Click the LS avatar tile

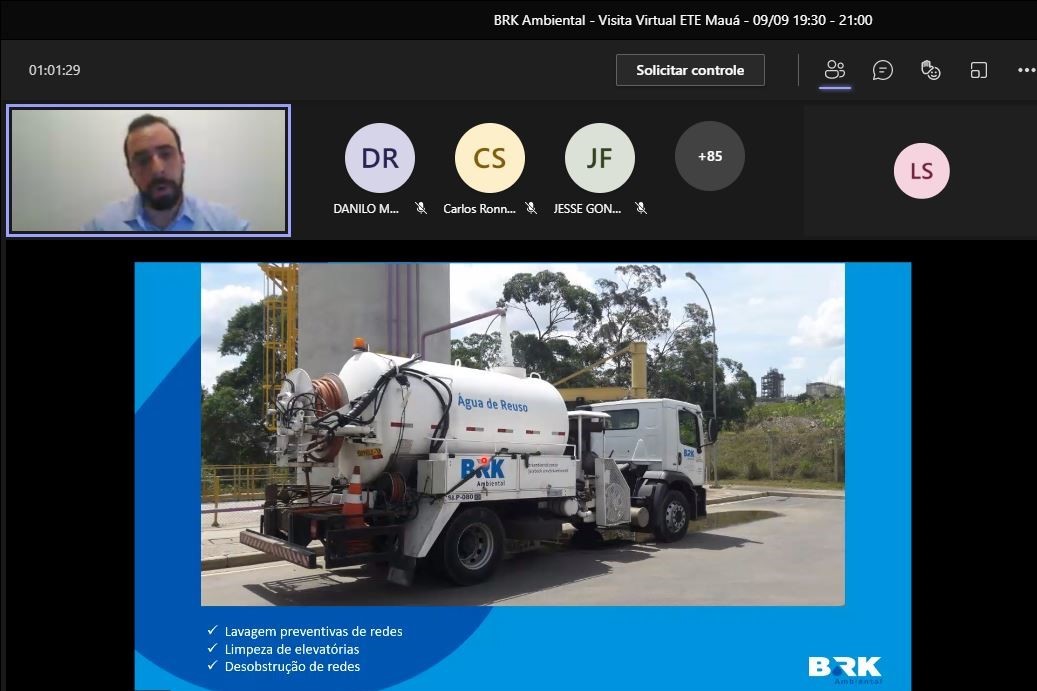pyautogui.click(x=921, y=171)
